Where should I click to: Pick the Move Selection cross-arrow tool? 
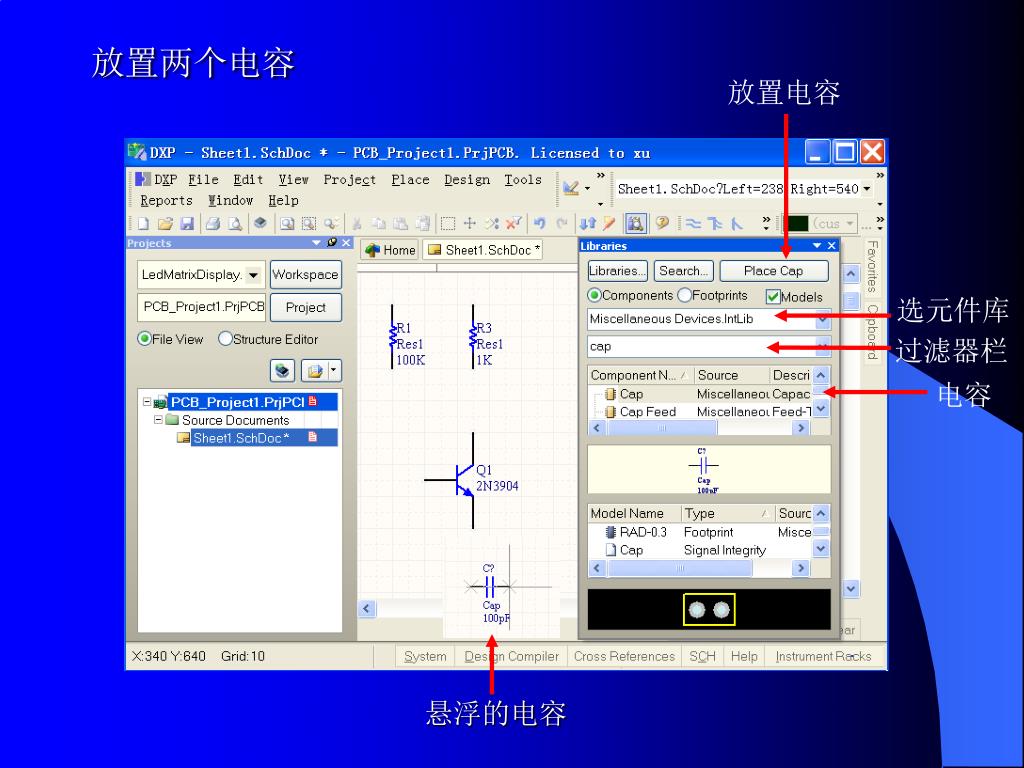[x=470, y=223]
